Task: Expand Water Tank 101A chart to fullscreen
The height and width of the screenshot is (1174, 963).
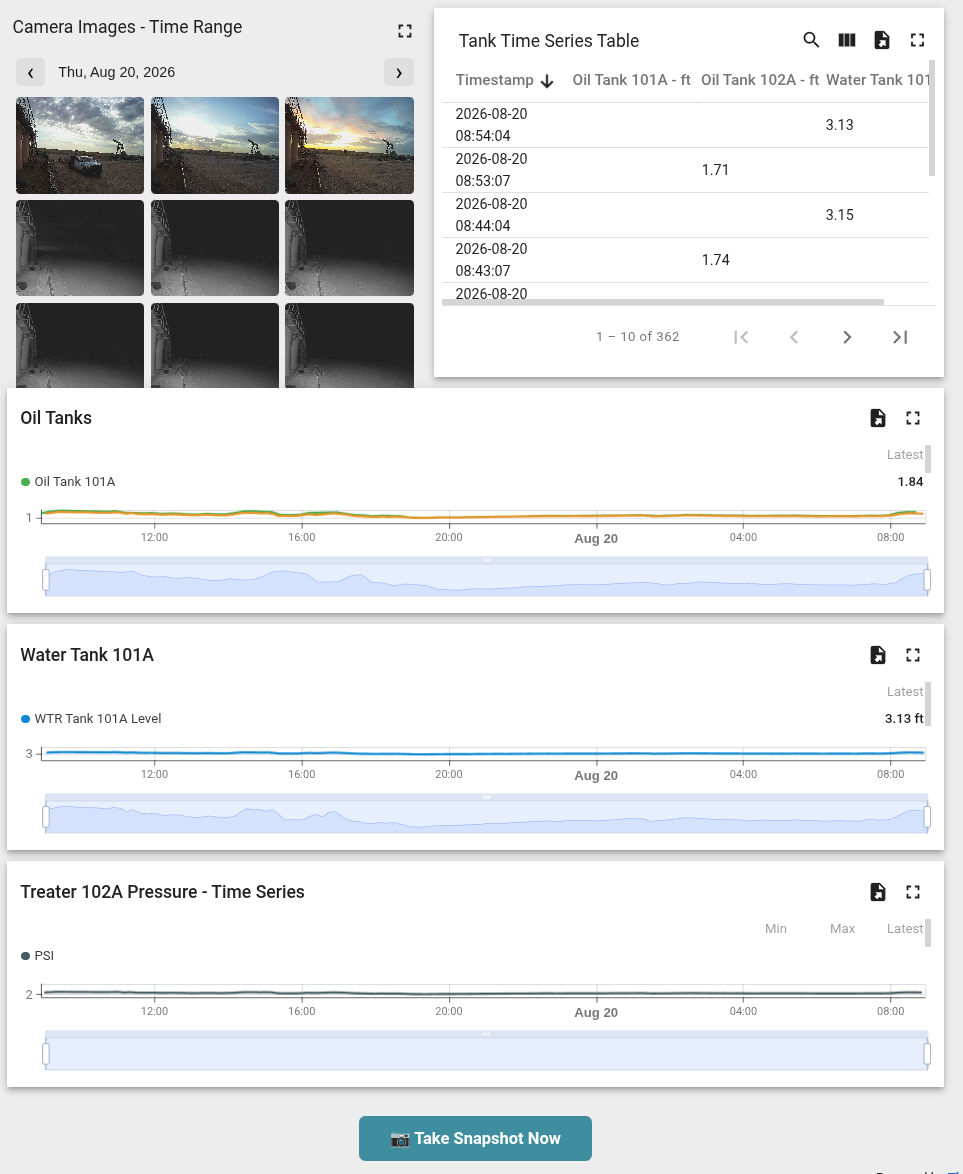Action: click(x=913, y=655)
